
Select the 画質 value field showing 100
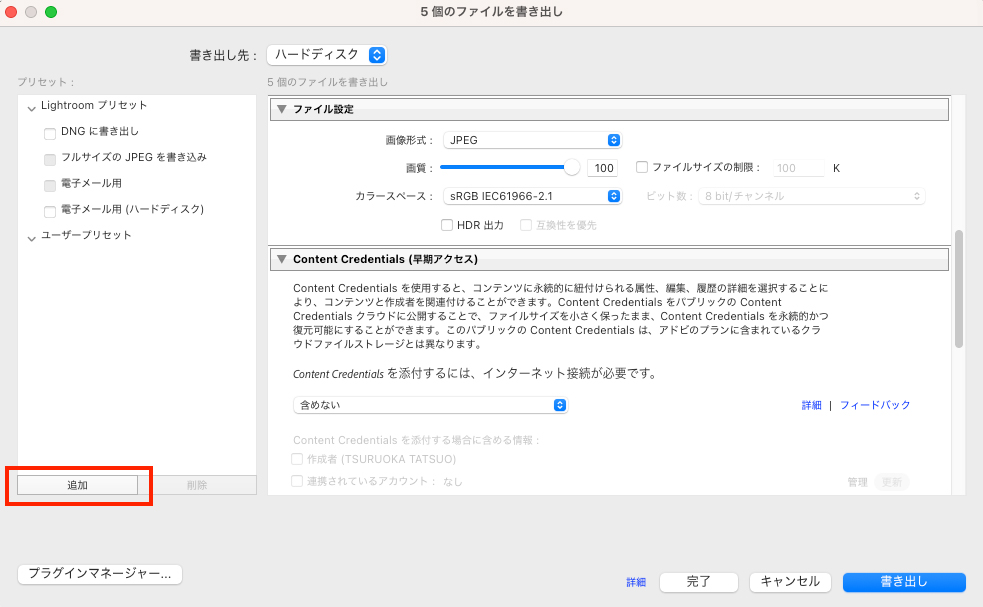602,167
